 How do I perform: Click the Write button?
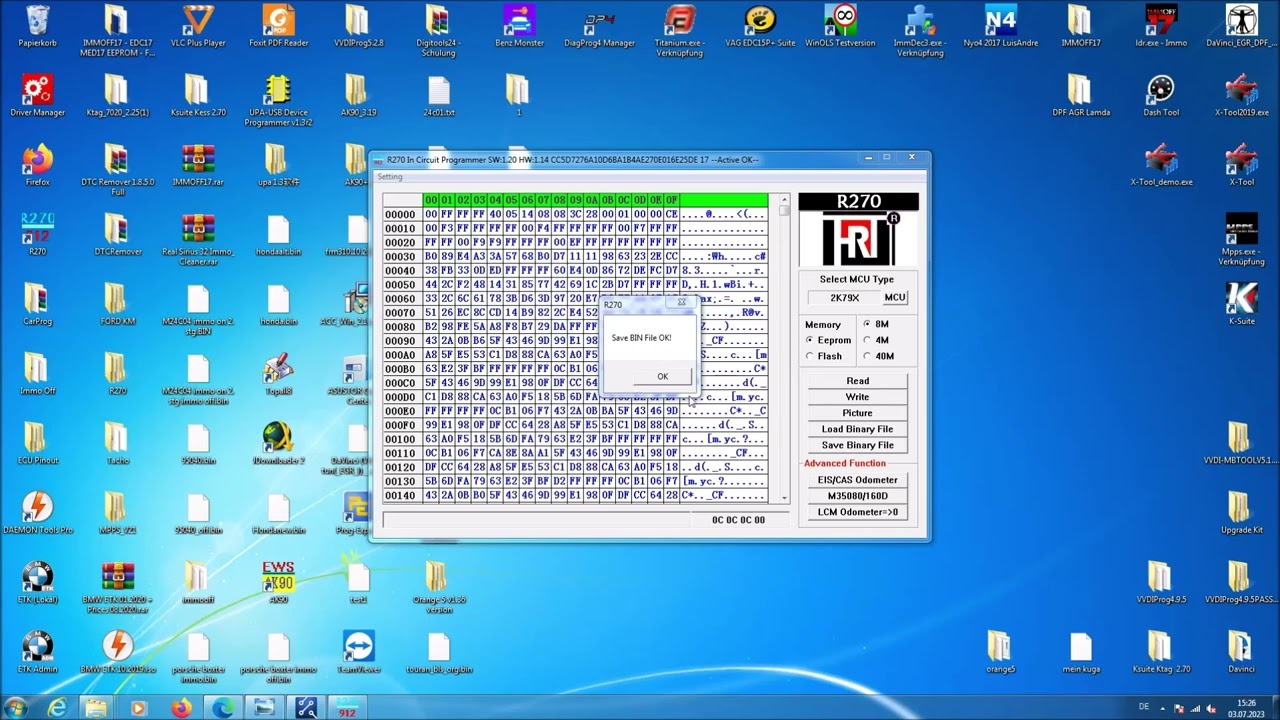point(857,397)
